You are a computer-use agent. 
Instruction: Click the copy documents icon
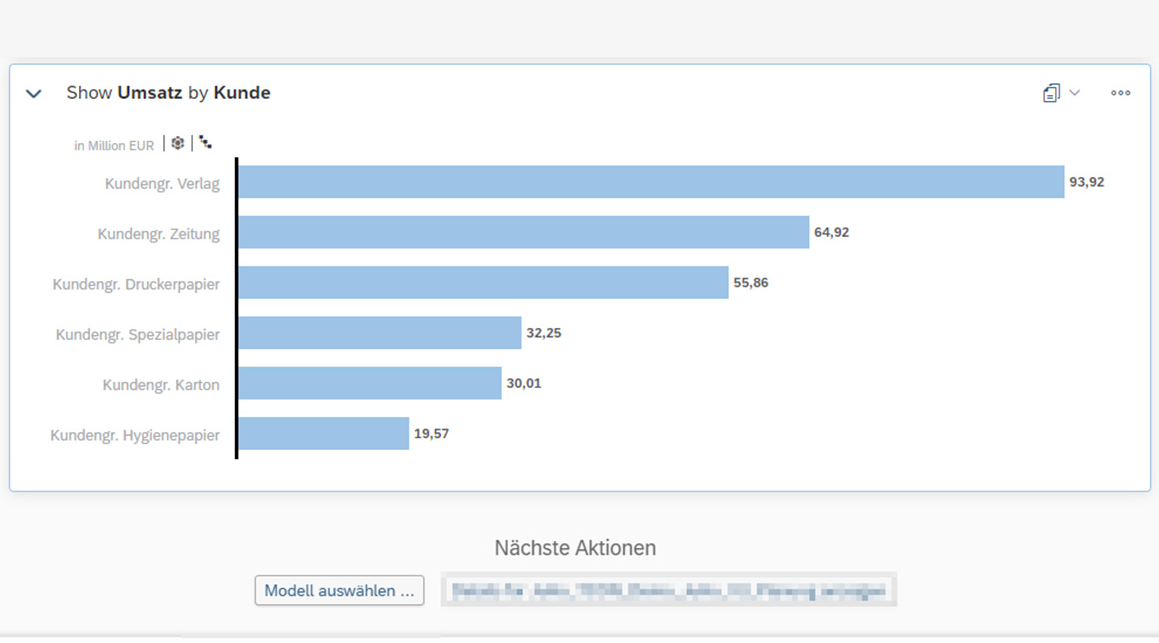coord(1051,93)
